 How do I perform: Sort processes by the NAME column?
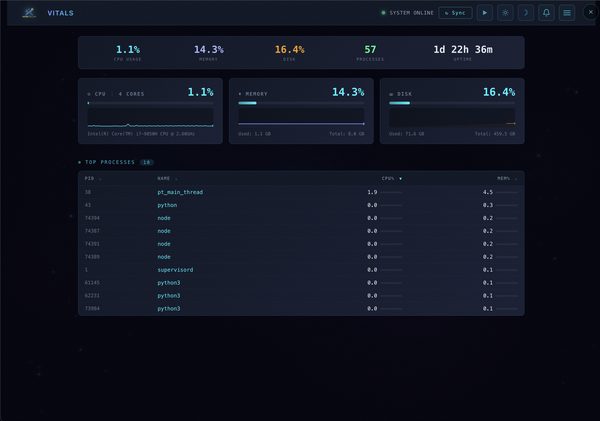[168, 178]
